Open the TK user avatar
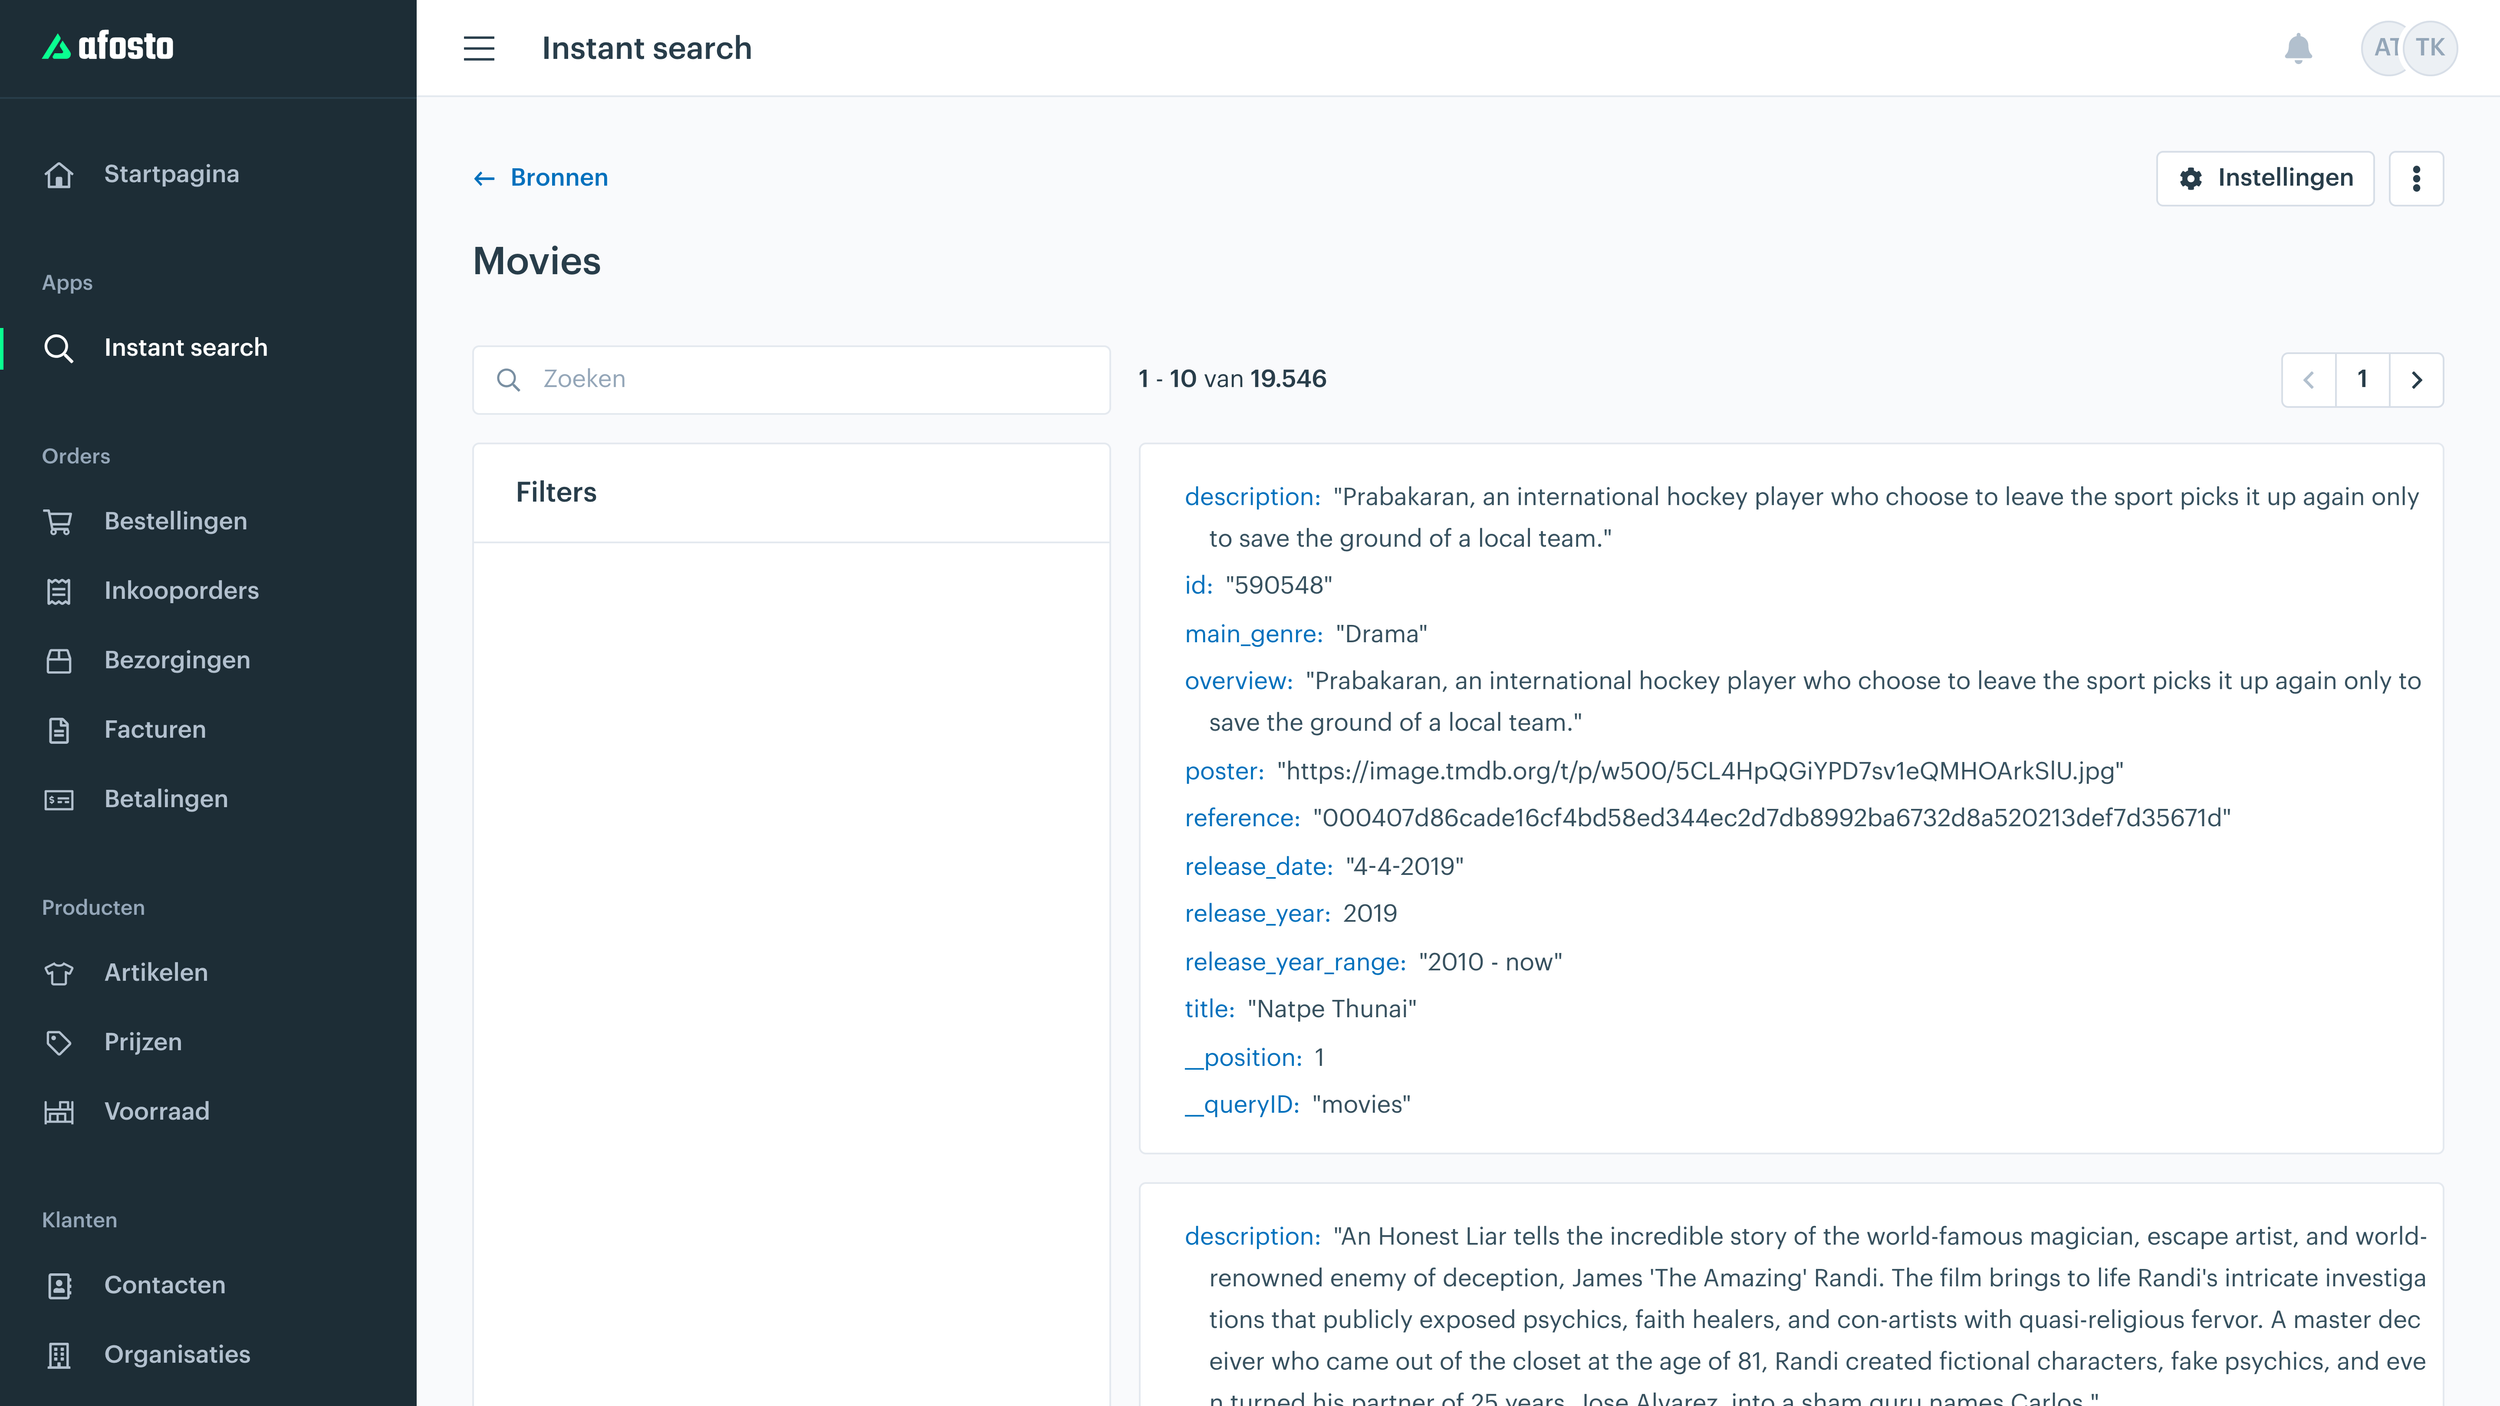Image resolution: width=2500 pixels, height=1406 pixels. 2430,48
